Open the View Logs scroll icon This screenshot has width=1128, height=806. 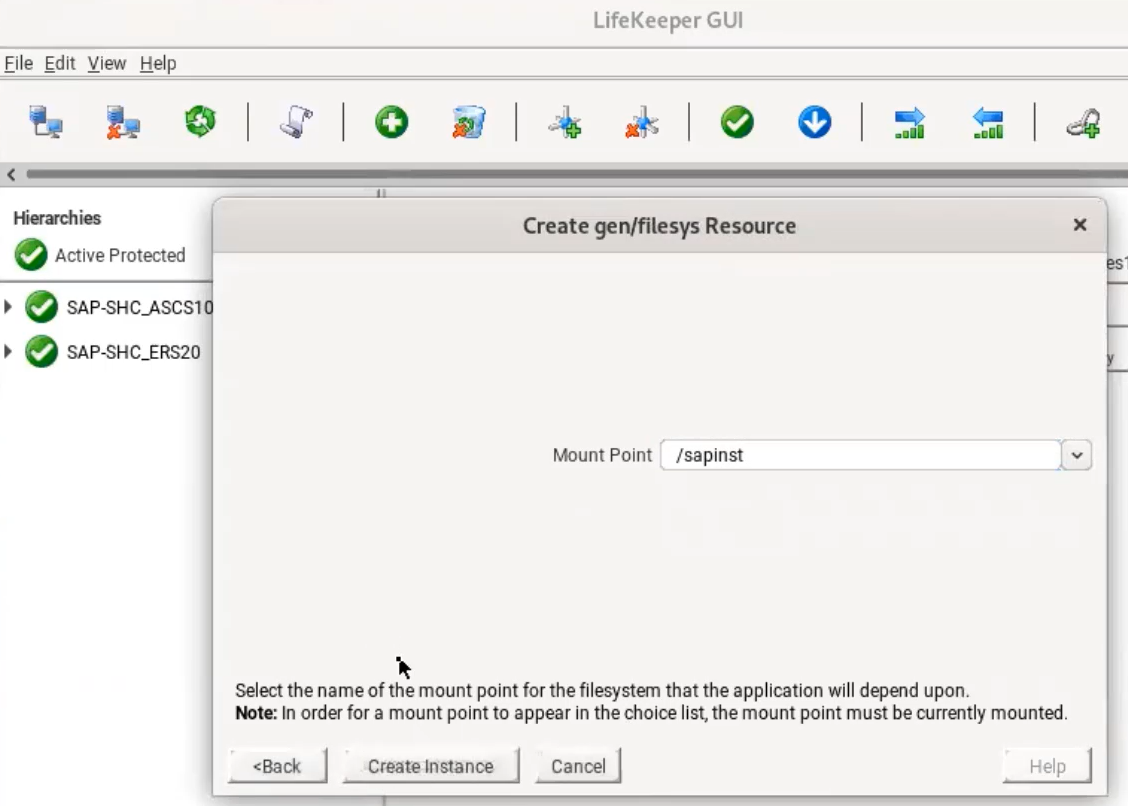[296, 121]
